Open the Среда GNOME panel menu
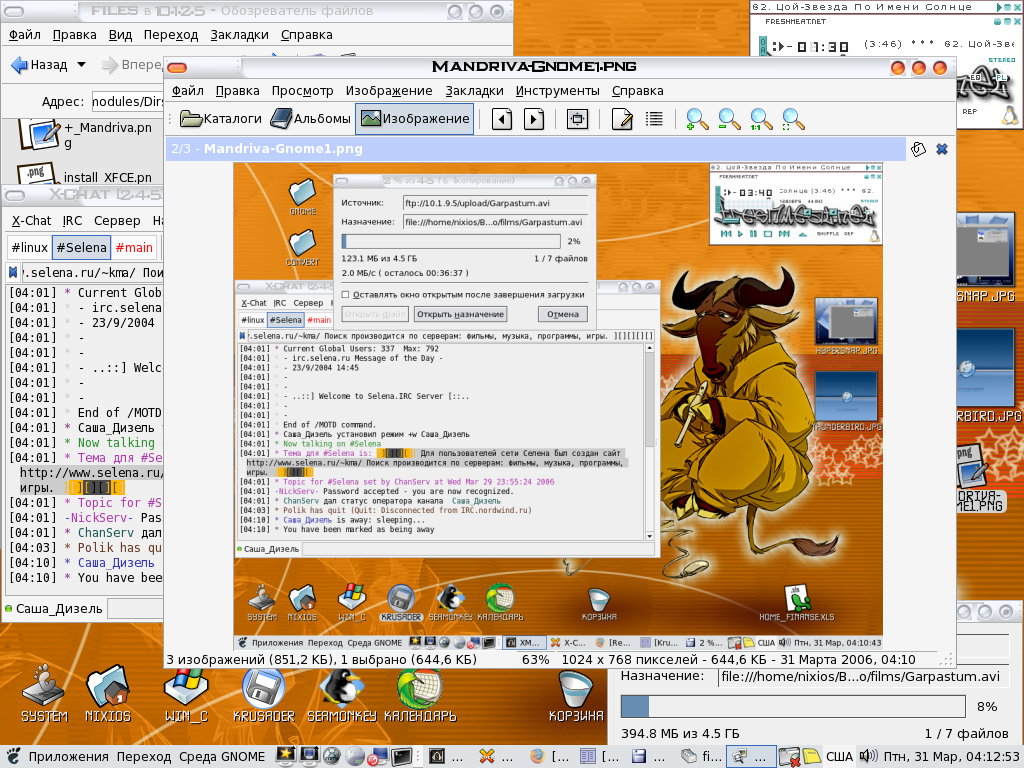 click(x=222, y=756)
